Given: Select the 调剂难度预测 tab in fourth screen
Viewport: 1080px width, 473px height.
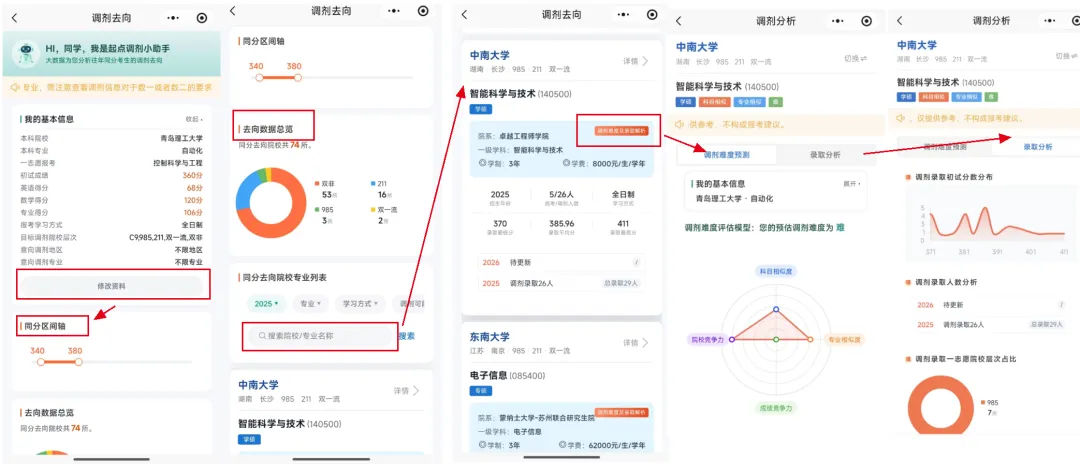Looking at the screenshot, I should pyautogui.click(x=727, y=154).
